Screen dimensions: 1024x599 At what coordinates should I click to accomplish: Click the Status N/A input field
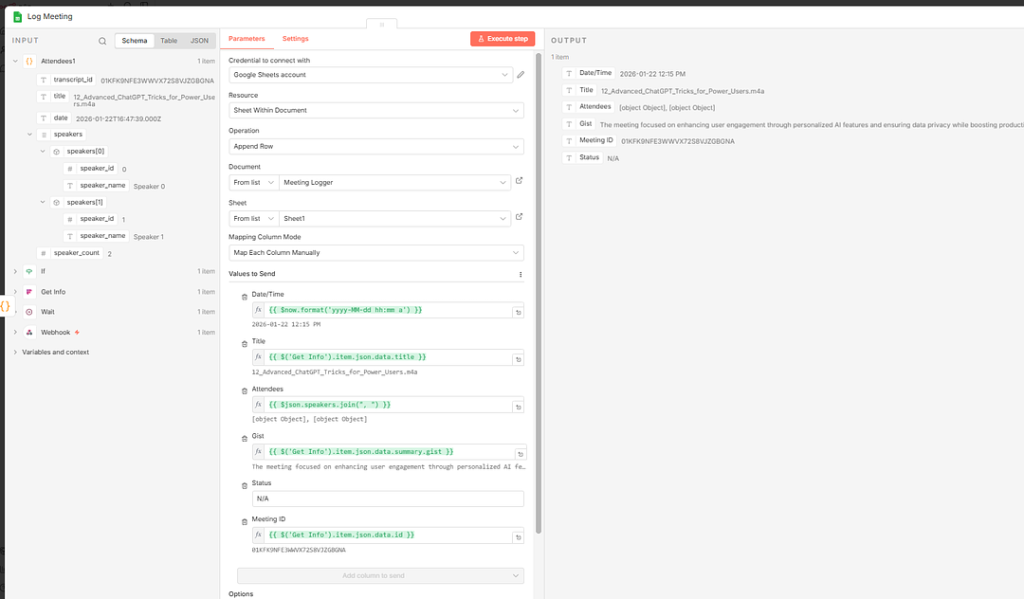[388, 498]
